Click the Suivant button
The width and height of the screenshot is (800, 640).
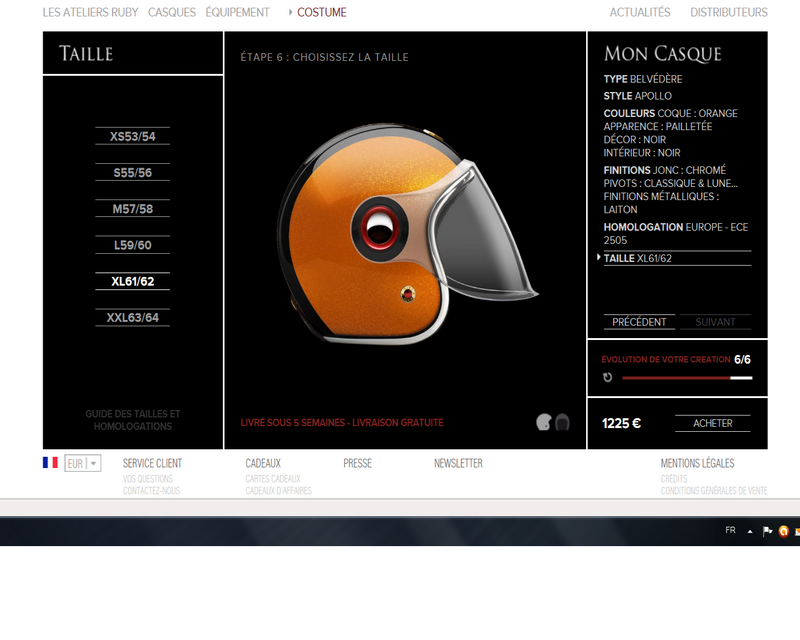pyautogui.click(x=715, y=322)
